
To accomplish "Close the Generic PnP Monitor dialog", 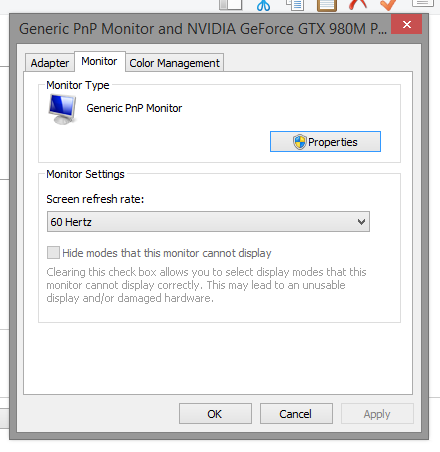I will pyautogui.click(x=406, y=24).
